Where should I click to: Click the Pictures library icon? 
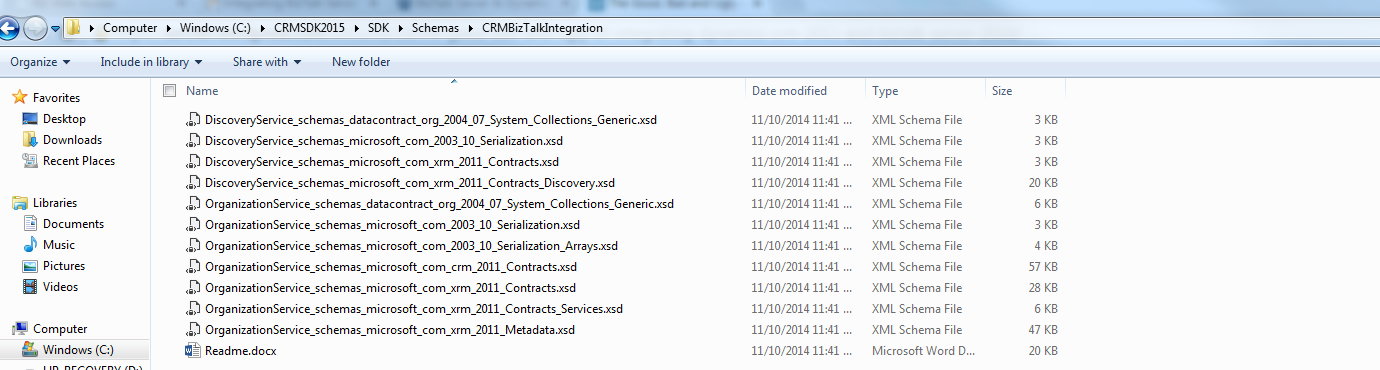[30, 266]
